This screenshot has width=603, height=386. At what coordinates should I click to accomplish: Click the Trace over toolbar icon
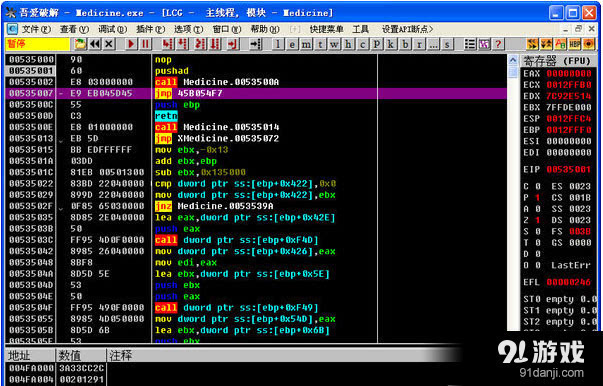(215, 44)
